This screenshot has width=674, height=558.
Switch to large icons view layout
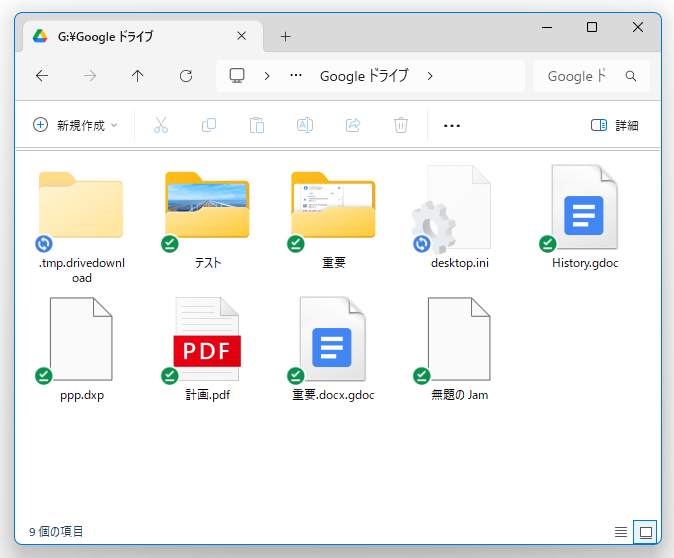[x=645, y=532]
